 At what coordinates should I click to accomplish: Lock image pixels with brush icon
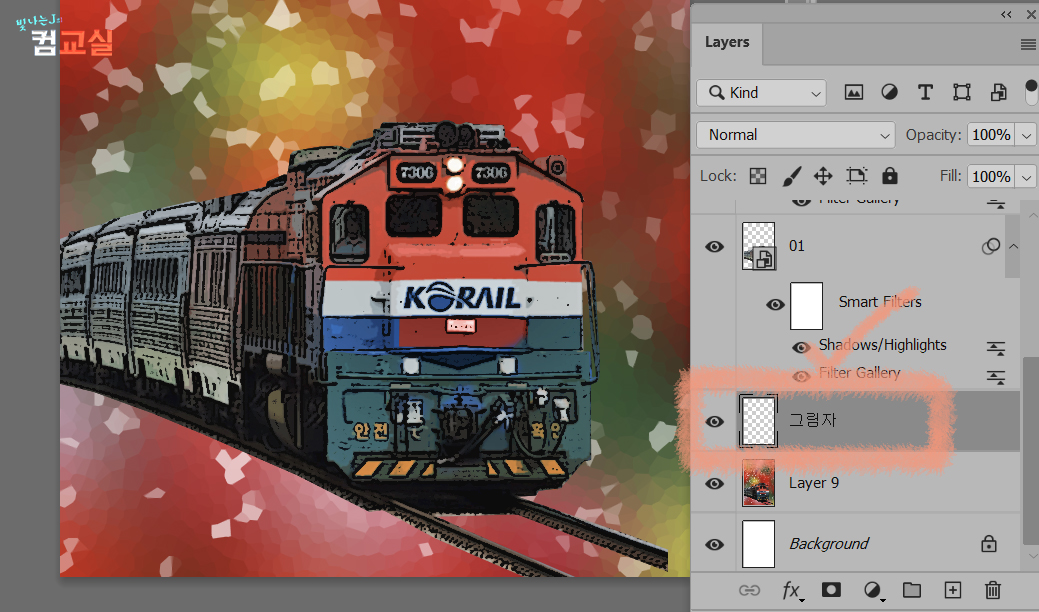coord(791,176)
